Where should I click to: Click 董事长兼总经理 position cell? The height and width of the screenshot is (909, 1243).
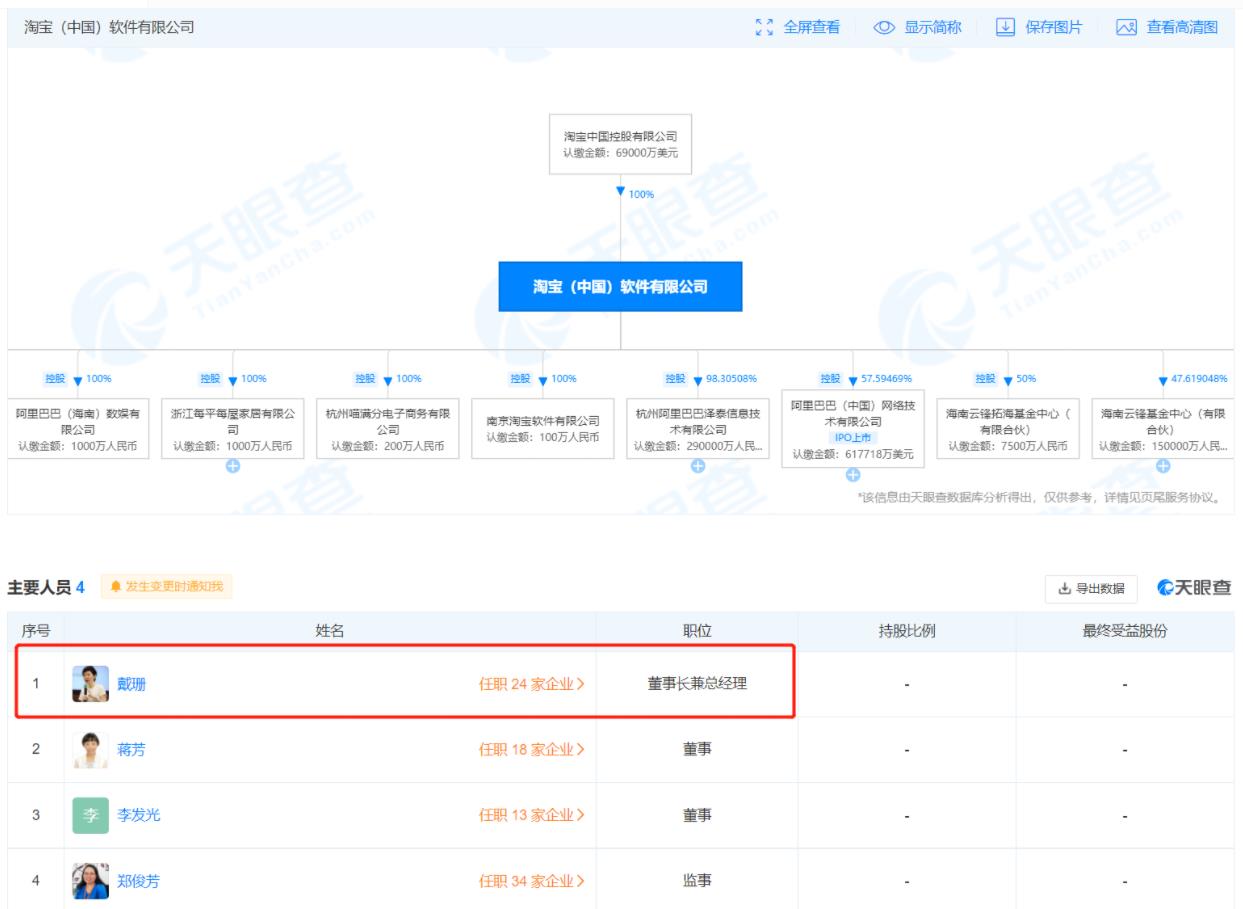697,685
